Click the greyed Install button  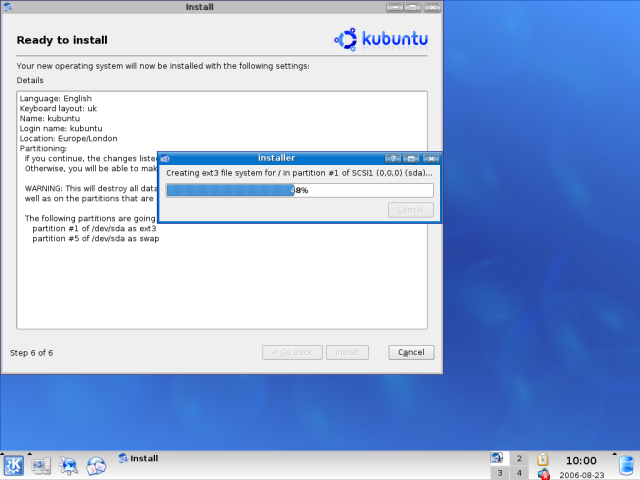click(347, 352)
